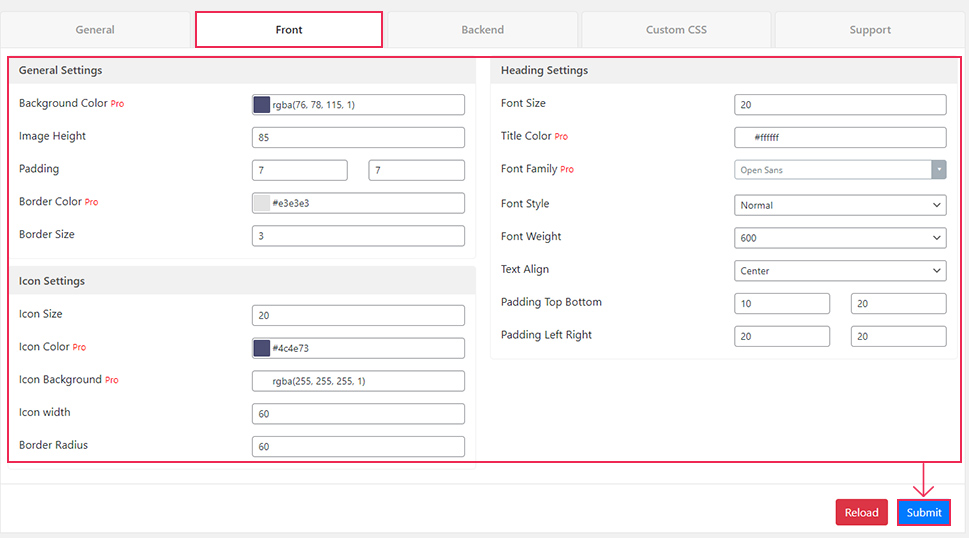Click the Submit button
Viewport: 969px width, 538px height.
[924, 512]
